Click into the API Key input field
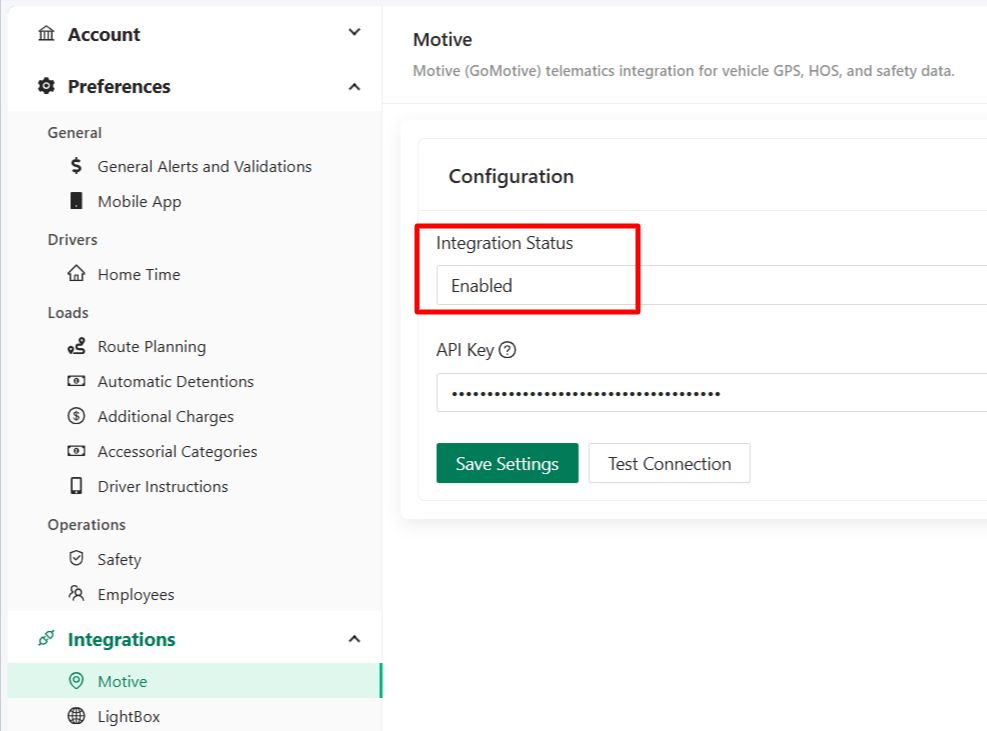The image size is (987, 731). coord(711,393)
